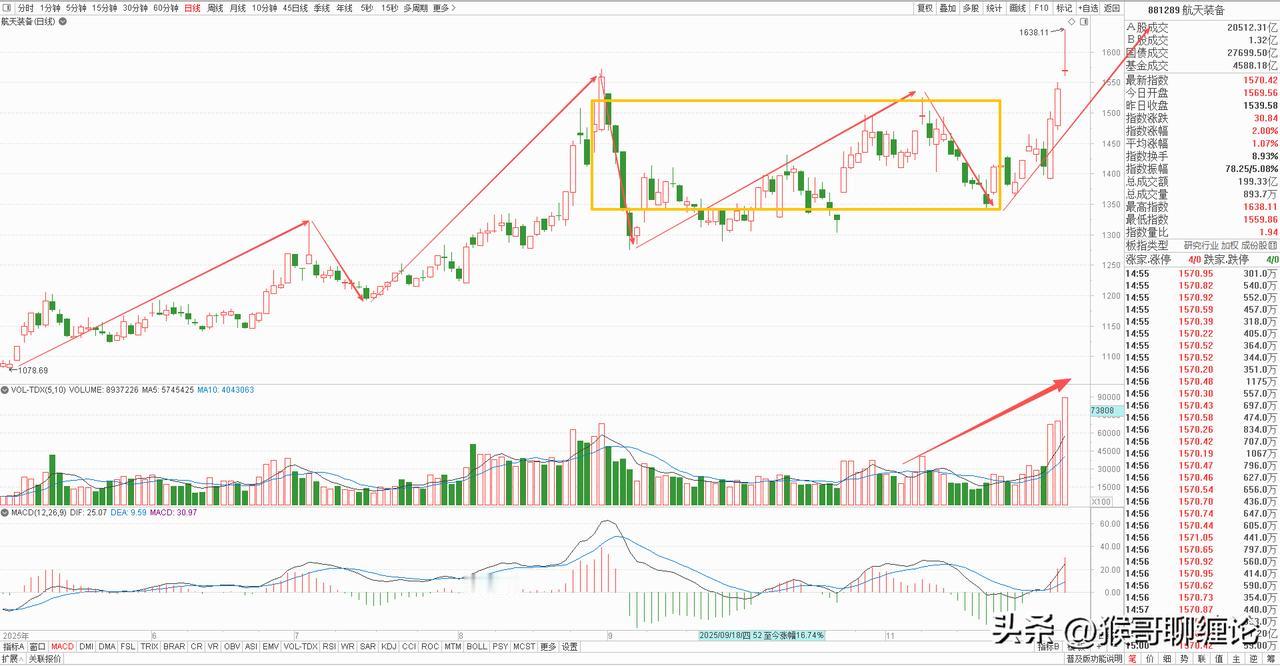Select the BRAR indicator
The image size is (1280, 666).
click(x=174, y=647)
